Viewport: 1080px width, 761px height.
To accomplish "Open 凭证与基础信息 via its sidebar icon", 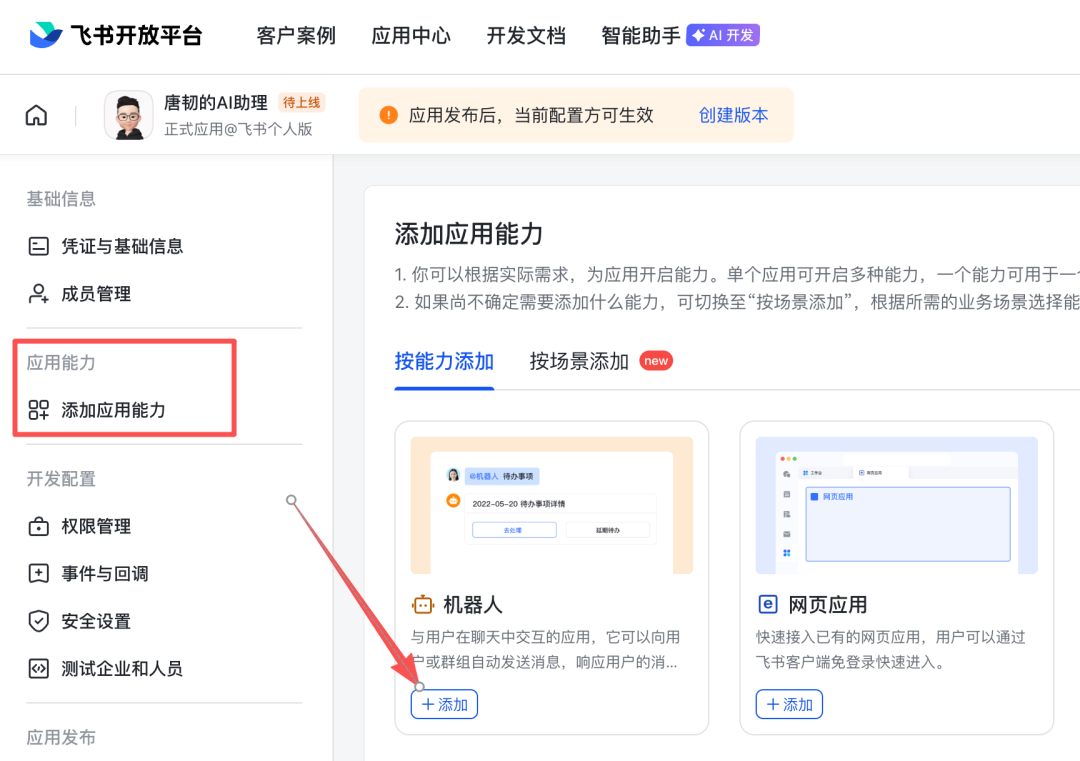I will pos(37,245).
